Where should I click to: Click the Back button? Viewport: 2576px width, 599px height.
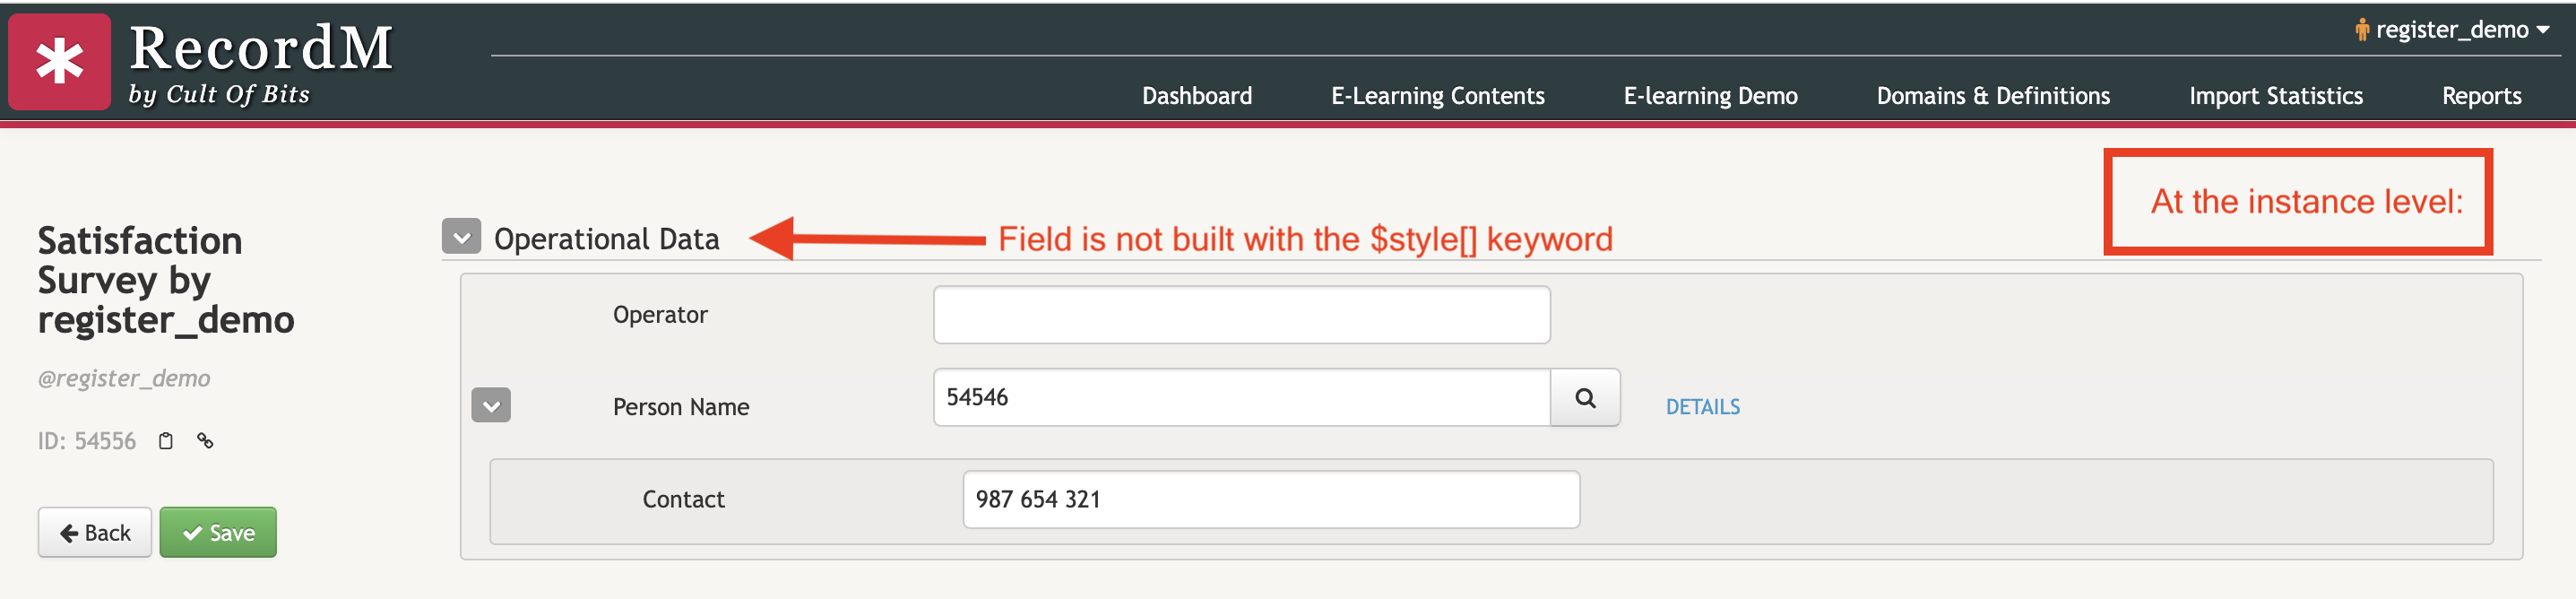pos(95,532)
